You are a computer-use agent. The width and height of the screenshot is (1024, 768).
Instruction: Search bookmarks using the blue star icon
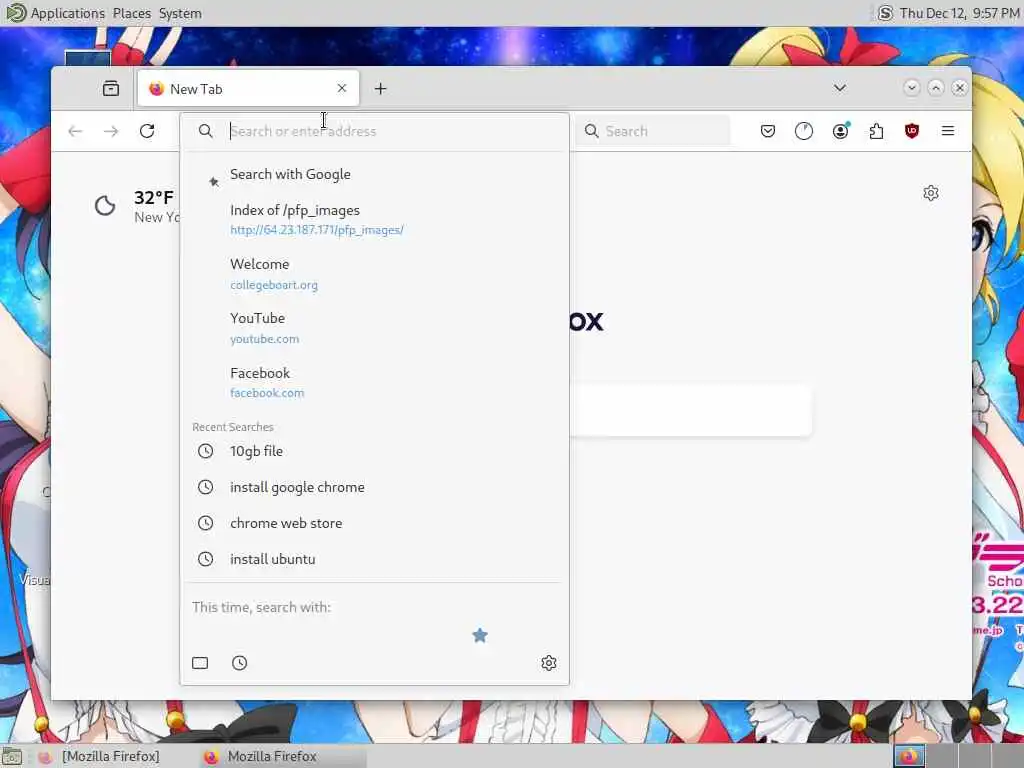[x=480, y=635]
